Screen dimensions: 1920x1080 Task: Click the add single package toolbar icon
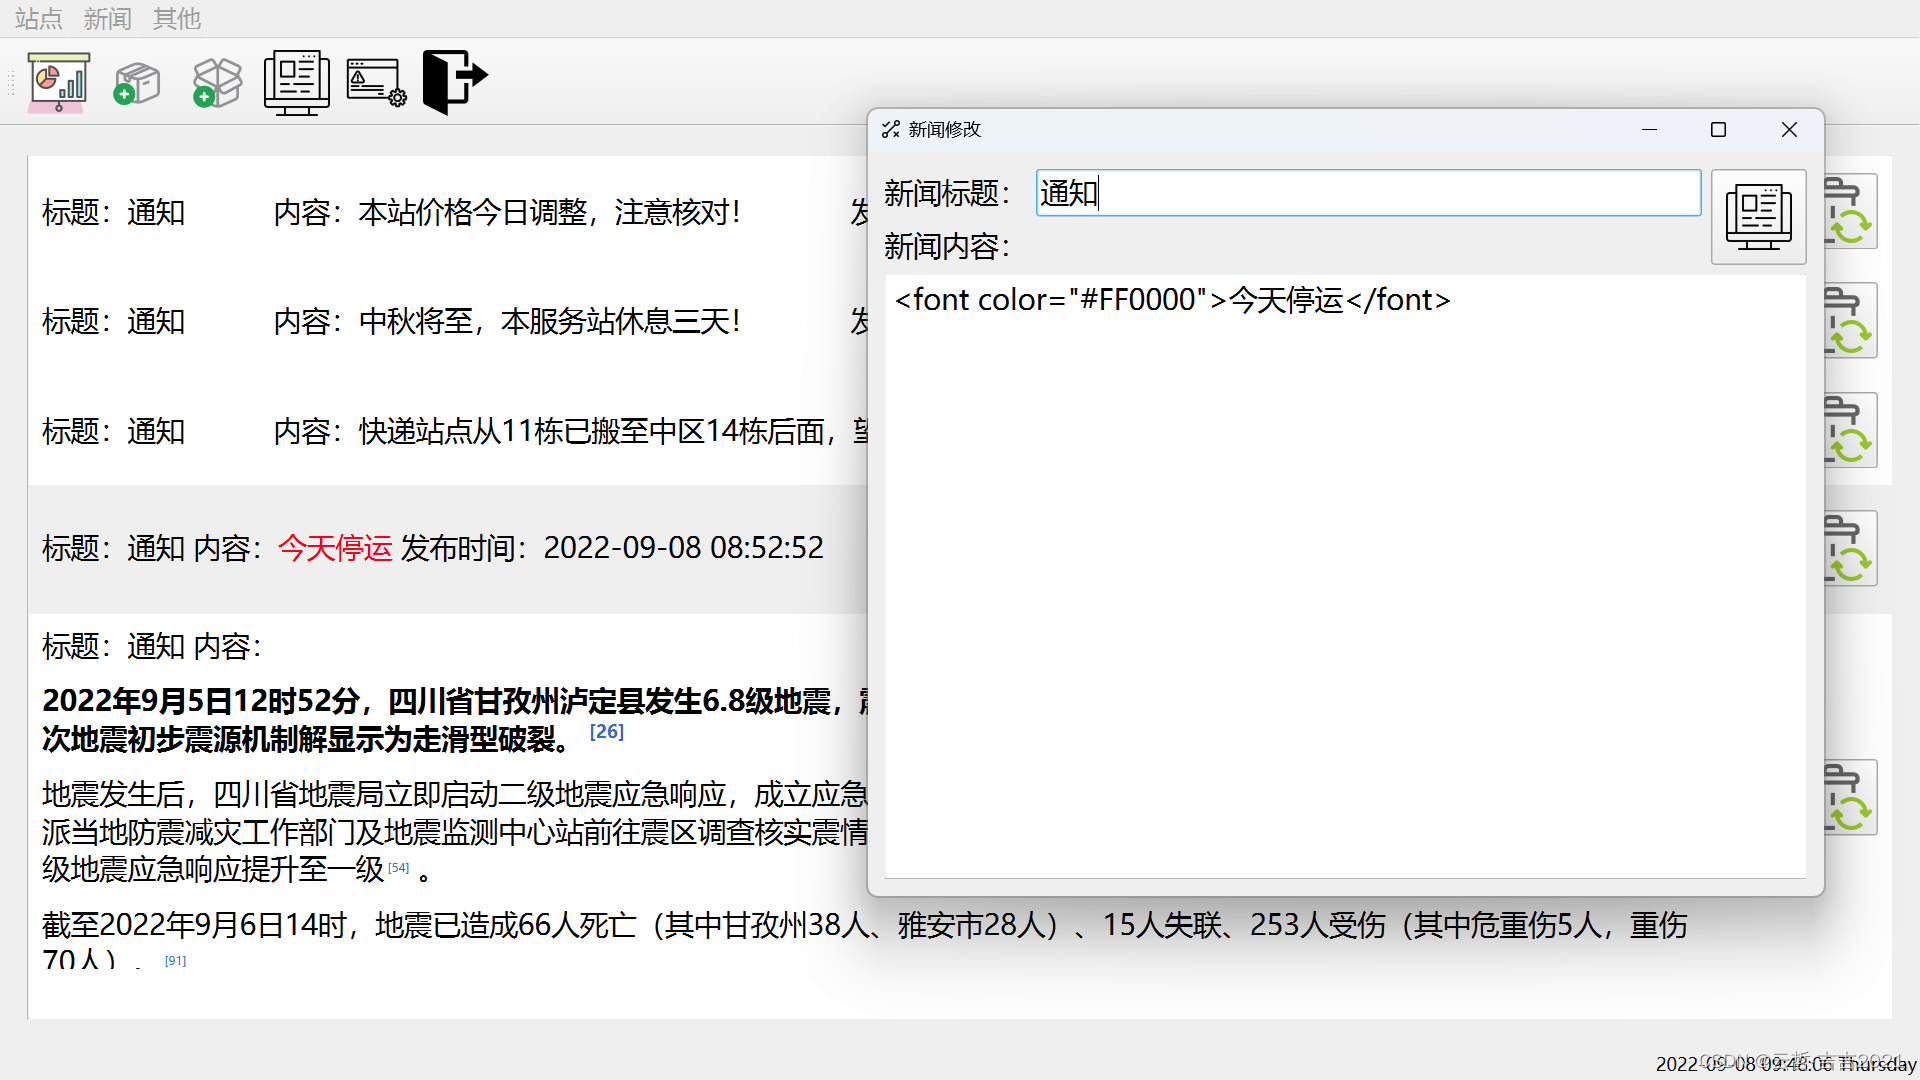[x=137, y=83]
